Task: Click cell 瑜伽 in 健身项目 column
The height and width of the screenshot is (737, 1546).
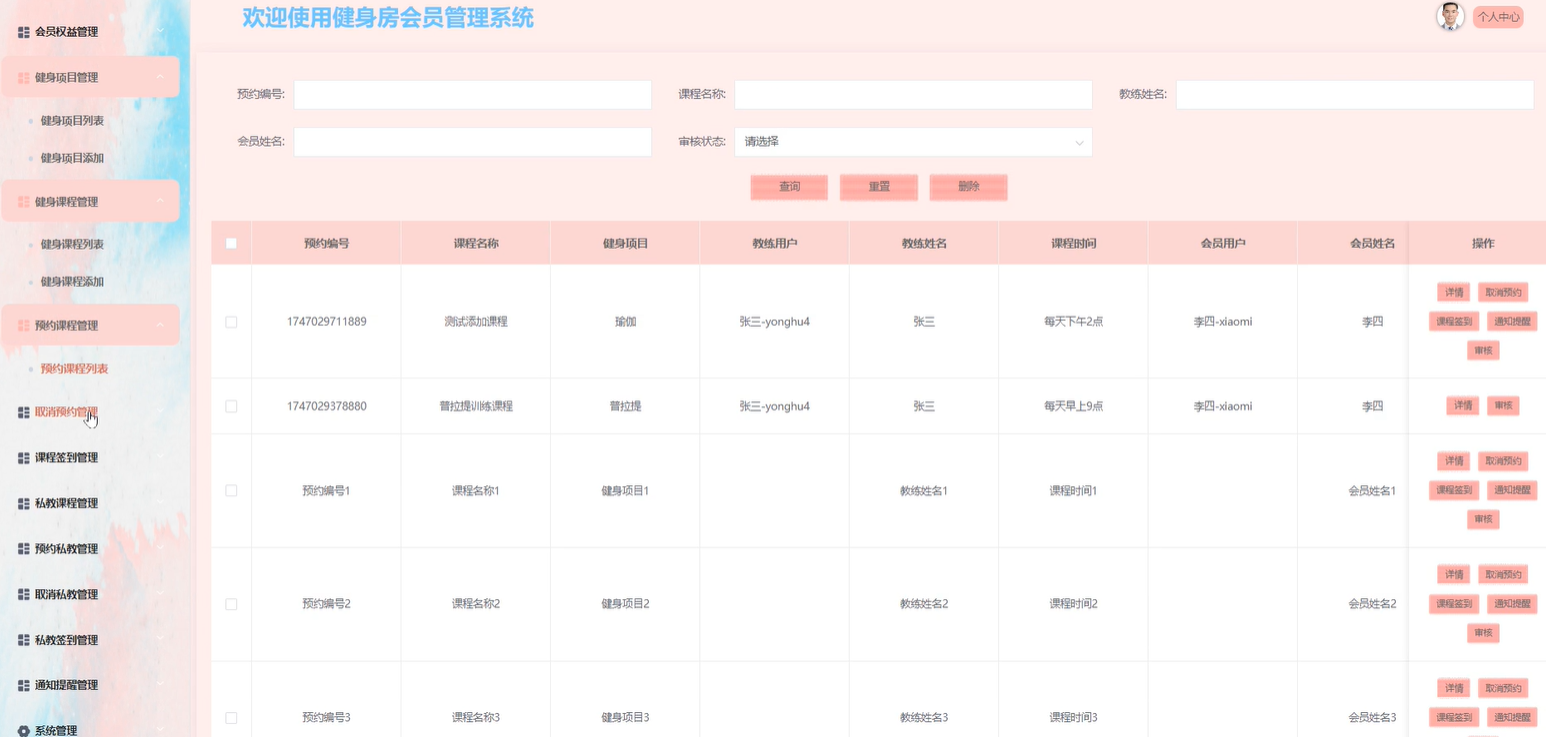Action: [625, 322]
